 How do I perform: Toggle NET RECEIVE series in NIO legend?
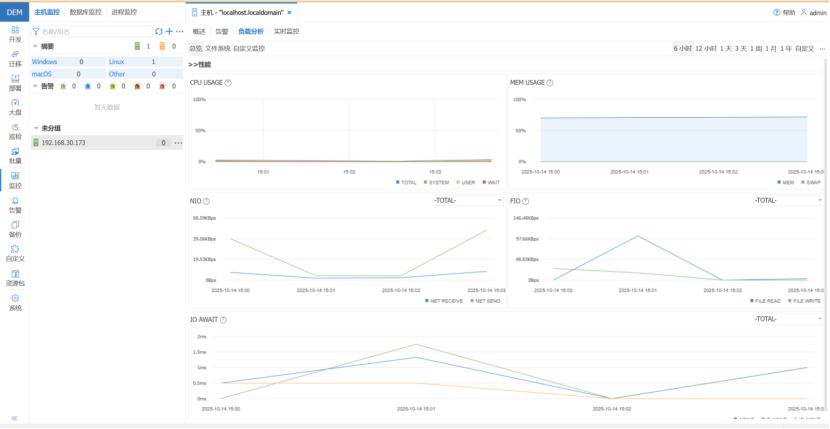point(444,301)
